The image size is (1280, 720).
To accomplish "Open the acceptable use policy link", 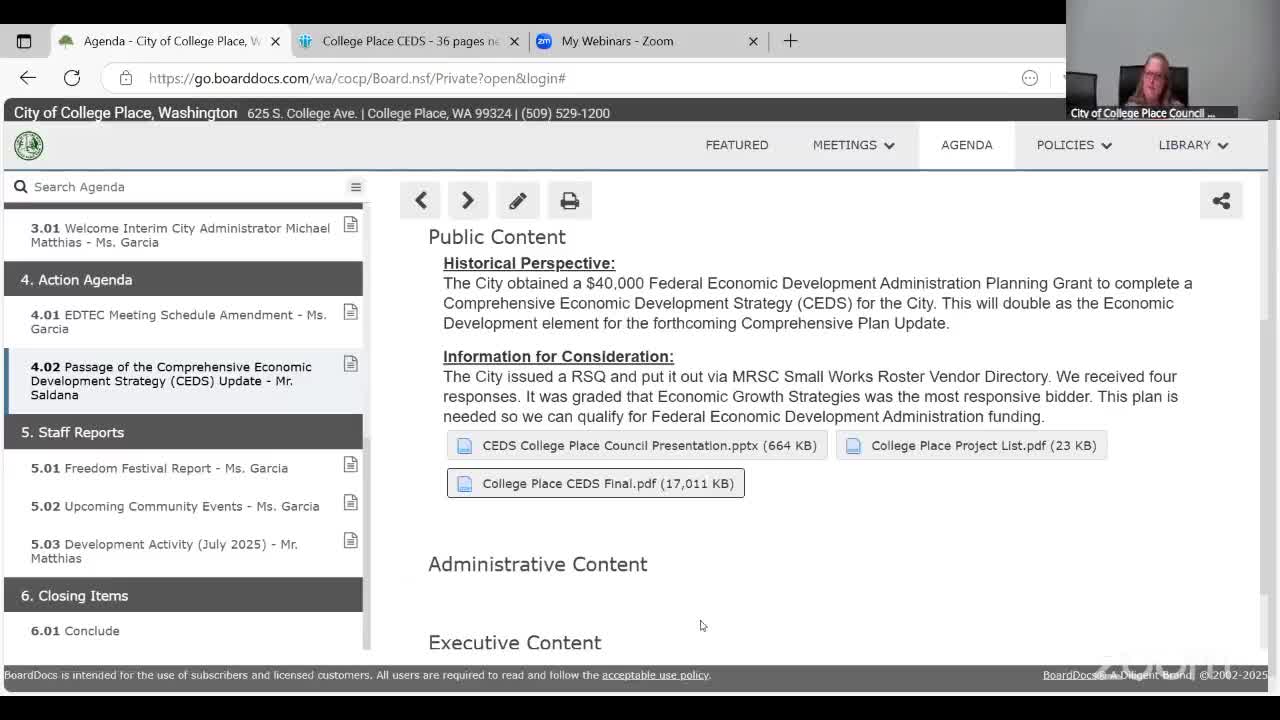I will tap(655, 675).
